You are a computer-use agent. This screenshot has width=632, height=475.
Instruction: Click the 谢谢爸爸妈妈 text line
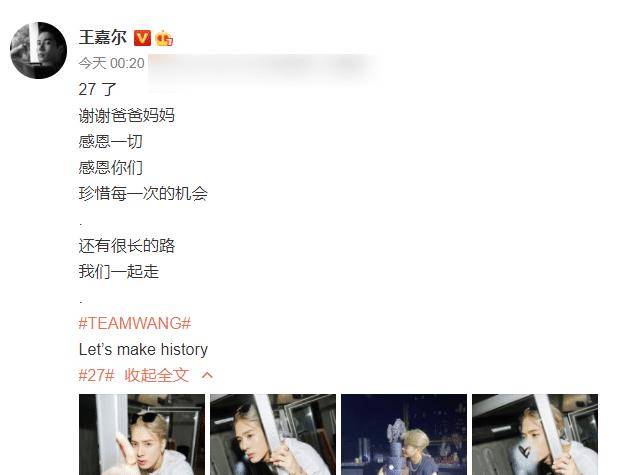tap(127, 116)
